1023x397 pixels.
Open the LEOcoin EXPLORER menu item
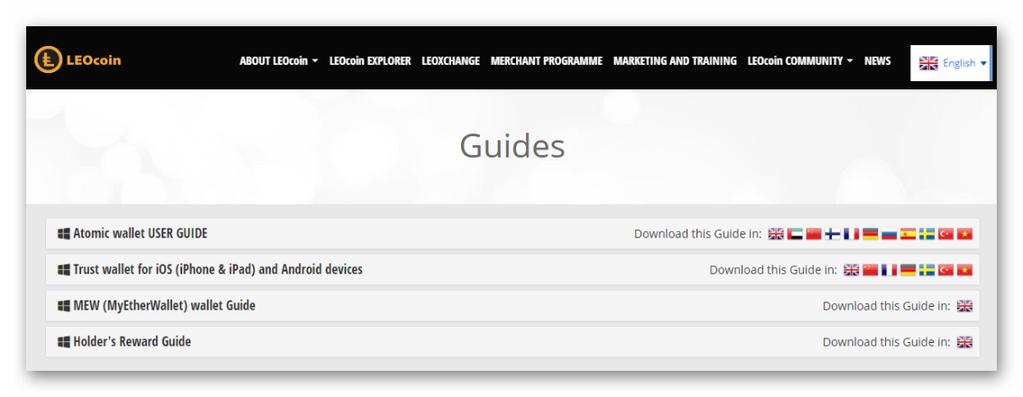pos(370,61)
